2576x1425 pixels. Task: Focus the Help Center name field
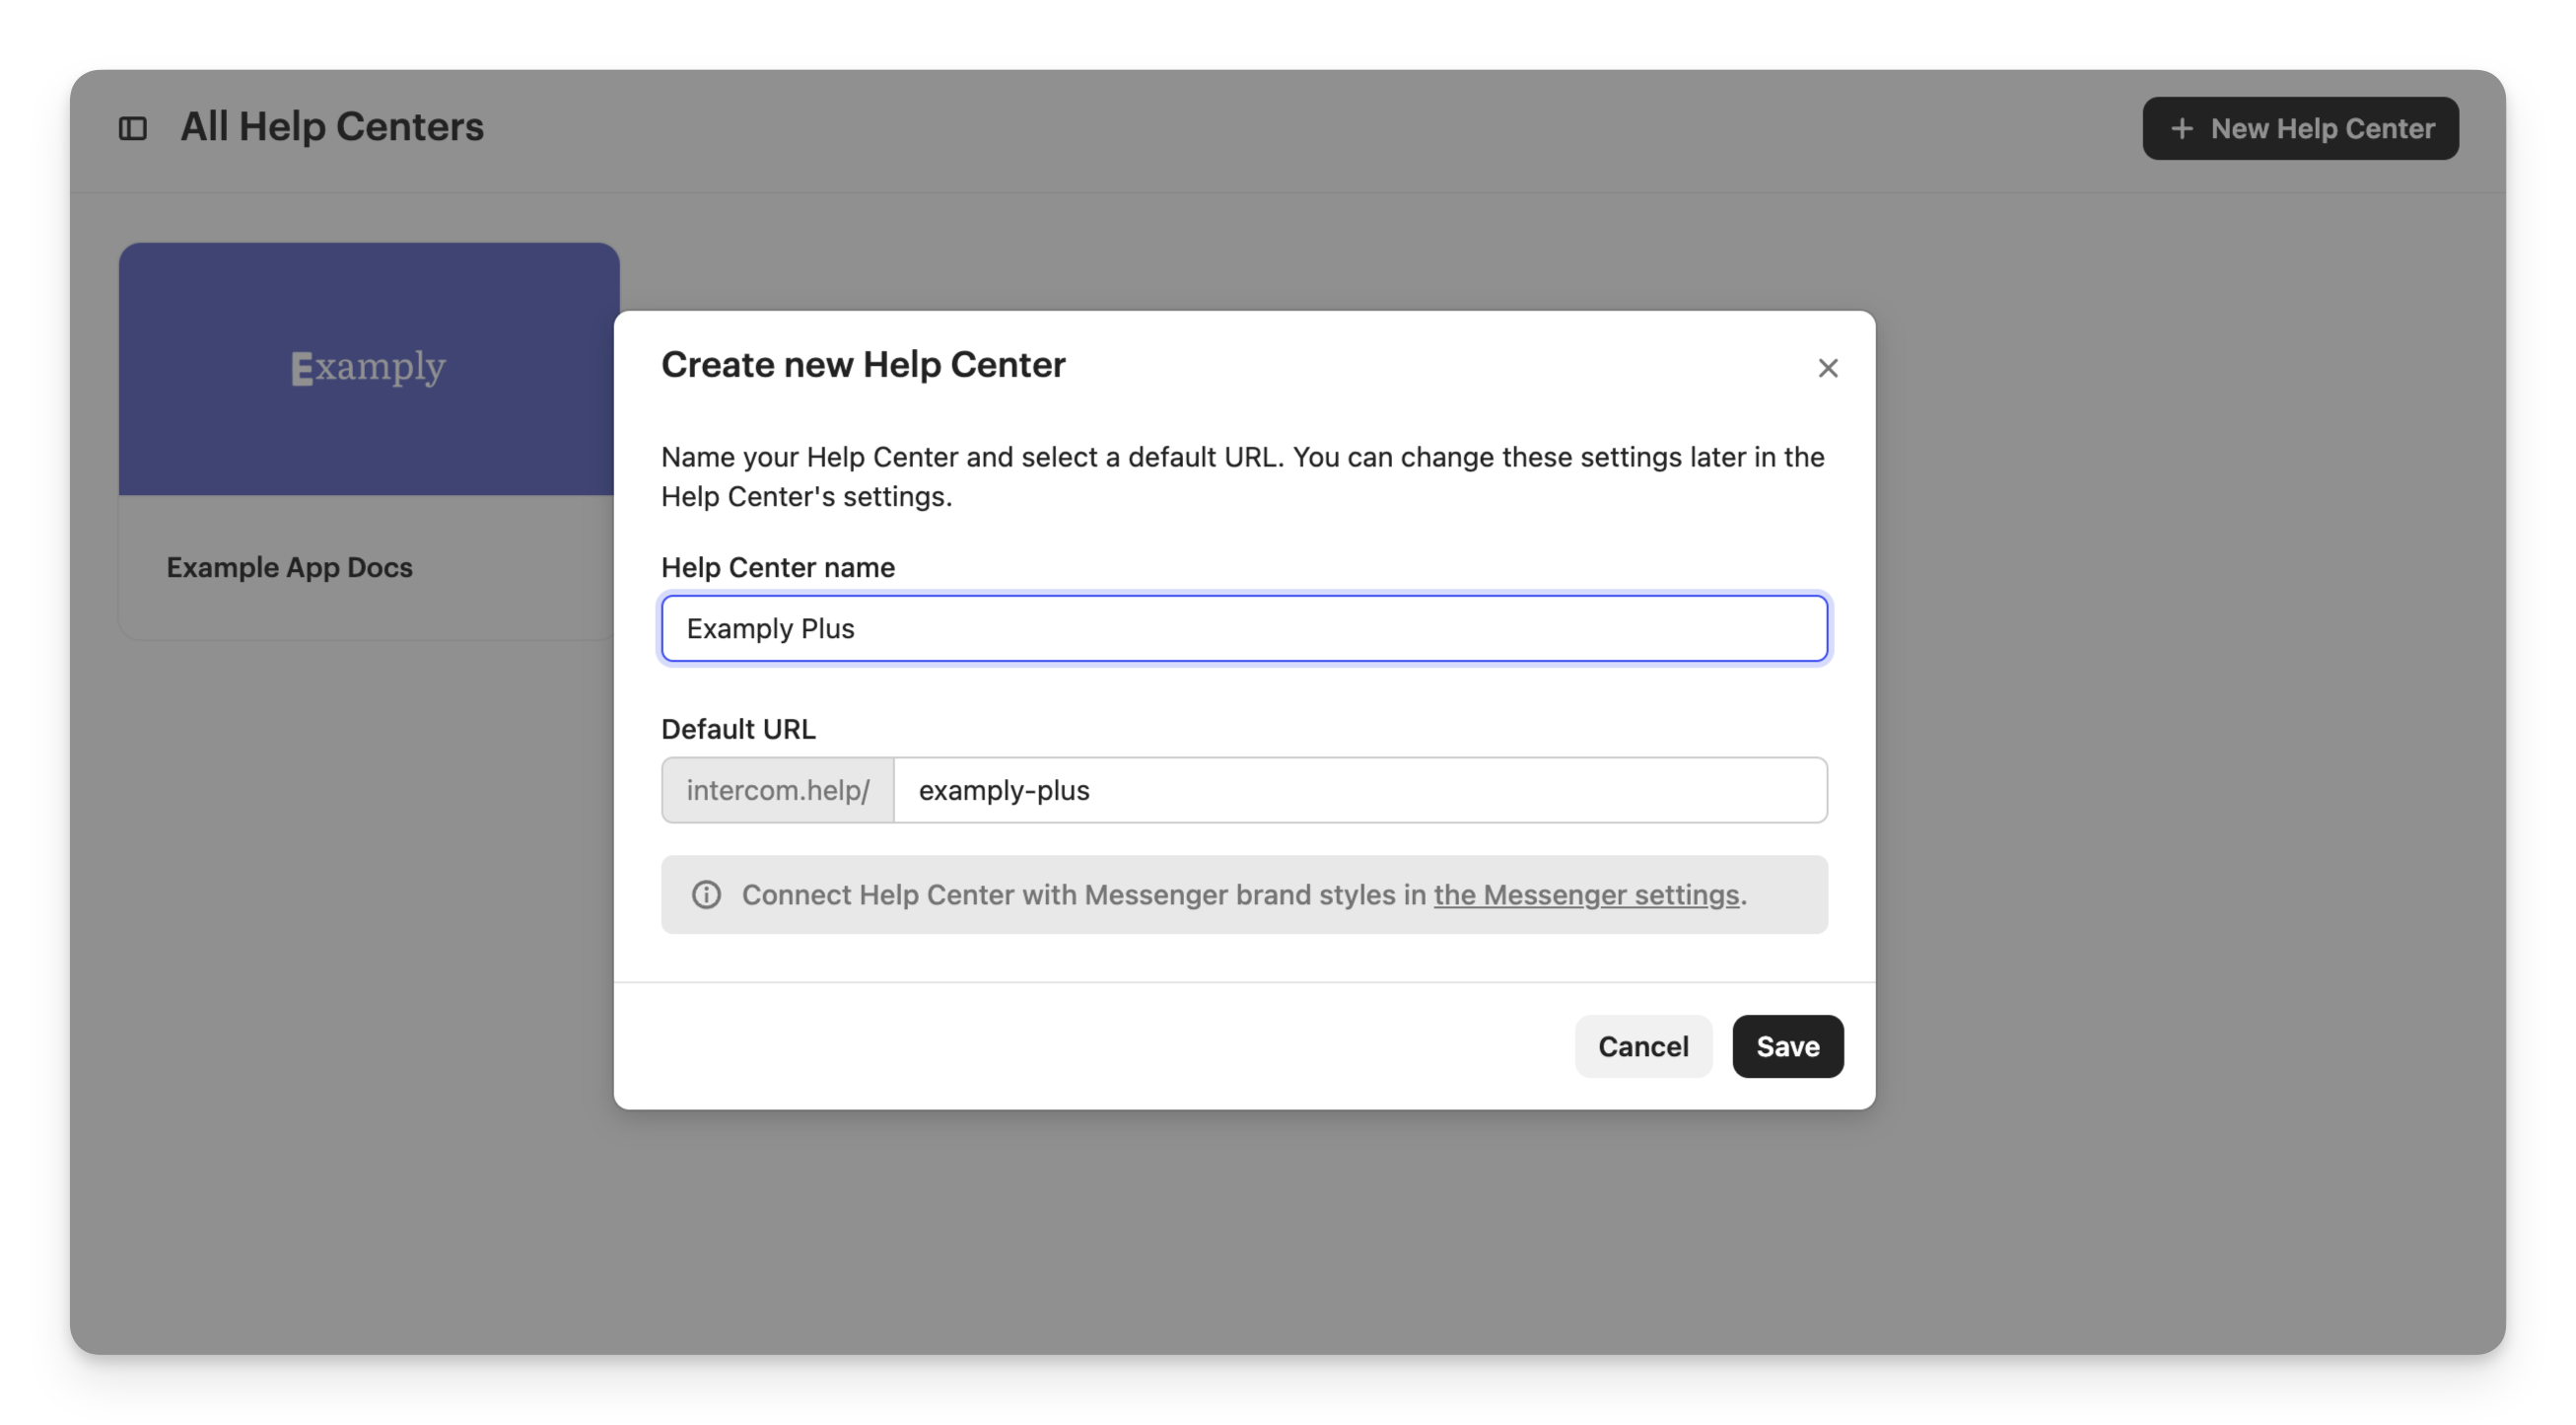(x=1243, y=628)
